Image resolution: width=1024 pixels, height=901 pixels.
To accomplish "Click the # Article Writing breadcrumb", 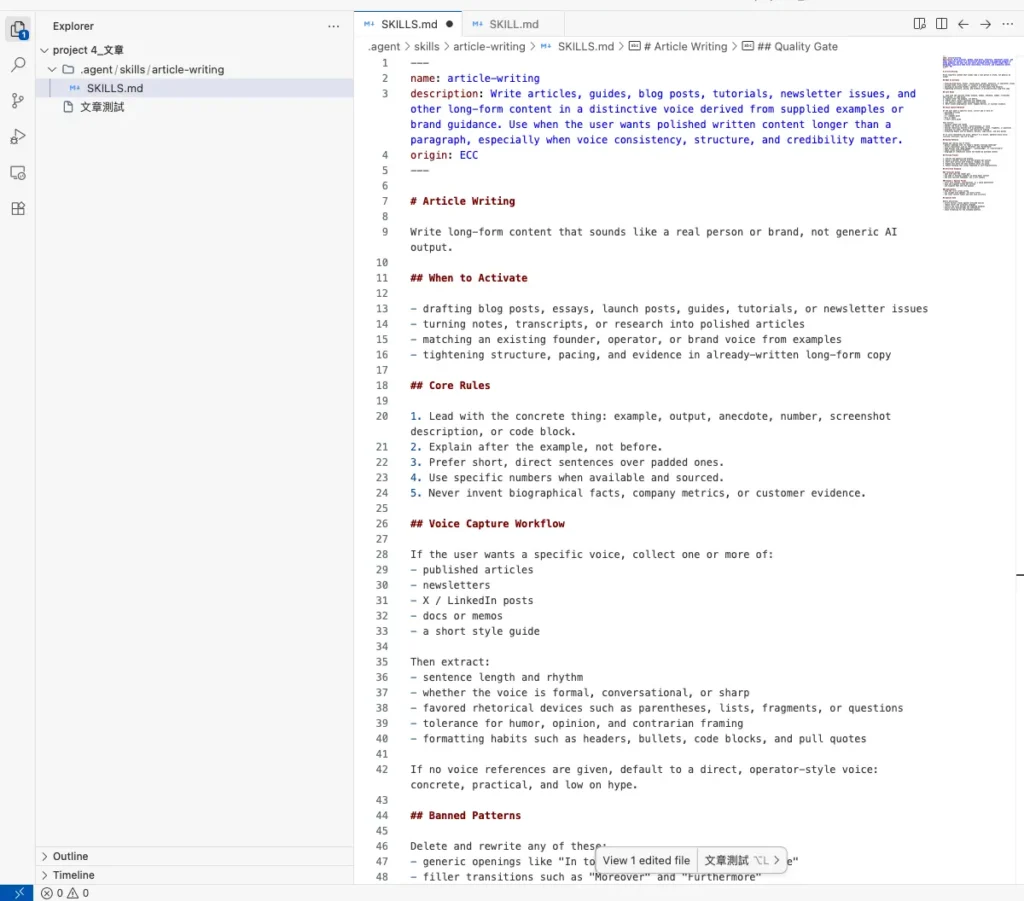I will tap(678, 46).
